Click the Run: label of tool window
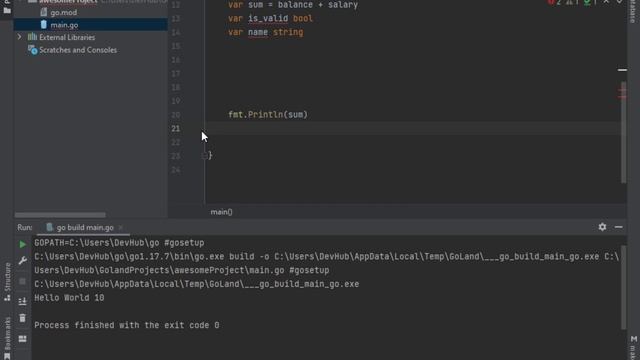This screenshot has width=640, height=360. pos(24,228)
